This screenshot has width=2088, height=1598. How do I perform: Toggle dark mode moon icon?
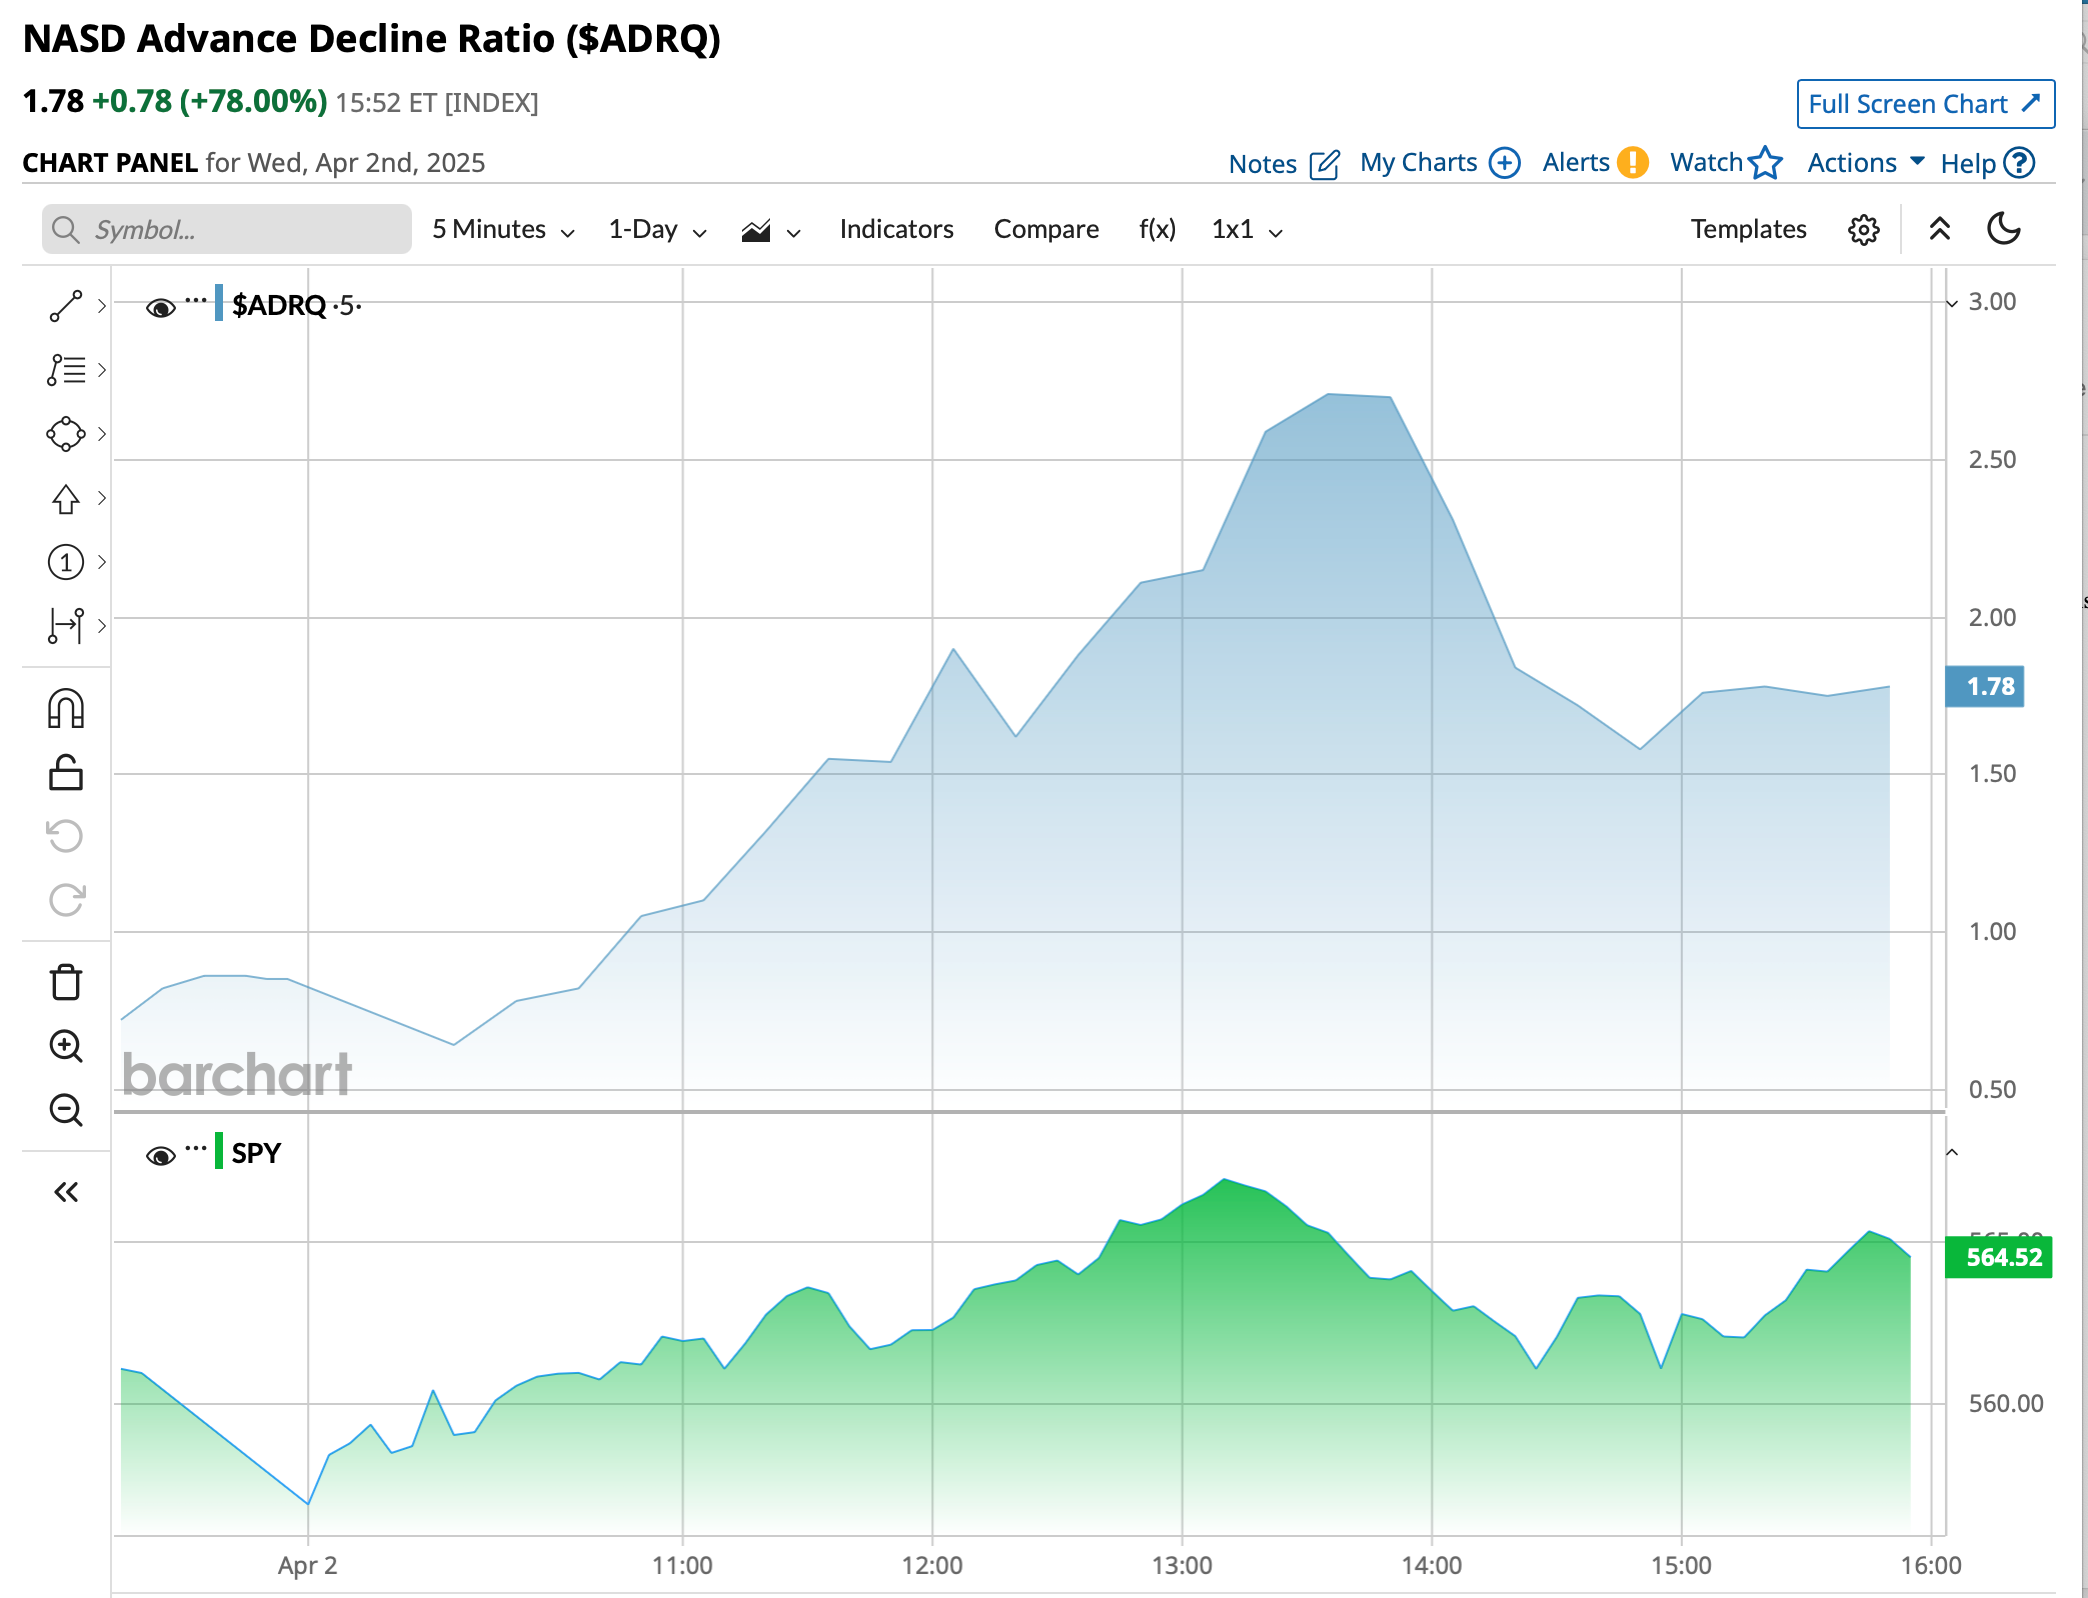2003,230
